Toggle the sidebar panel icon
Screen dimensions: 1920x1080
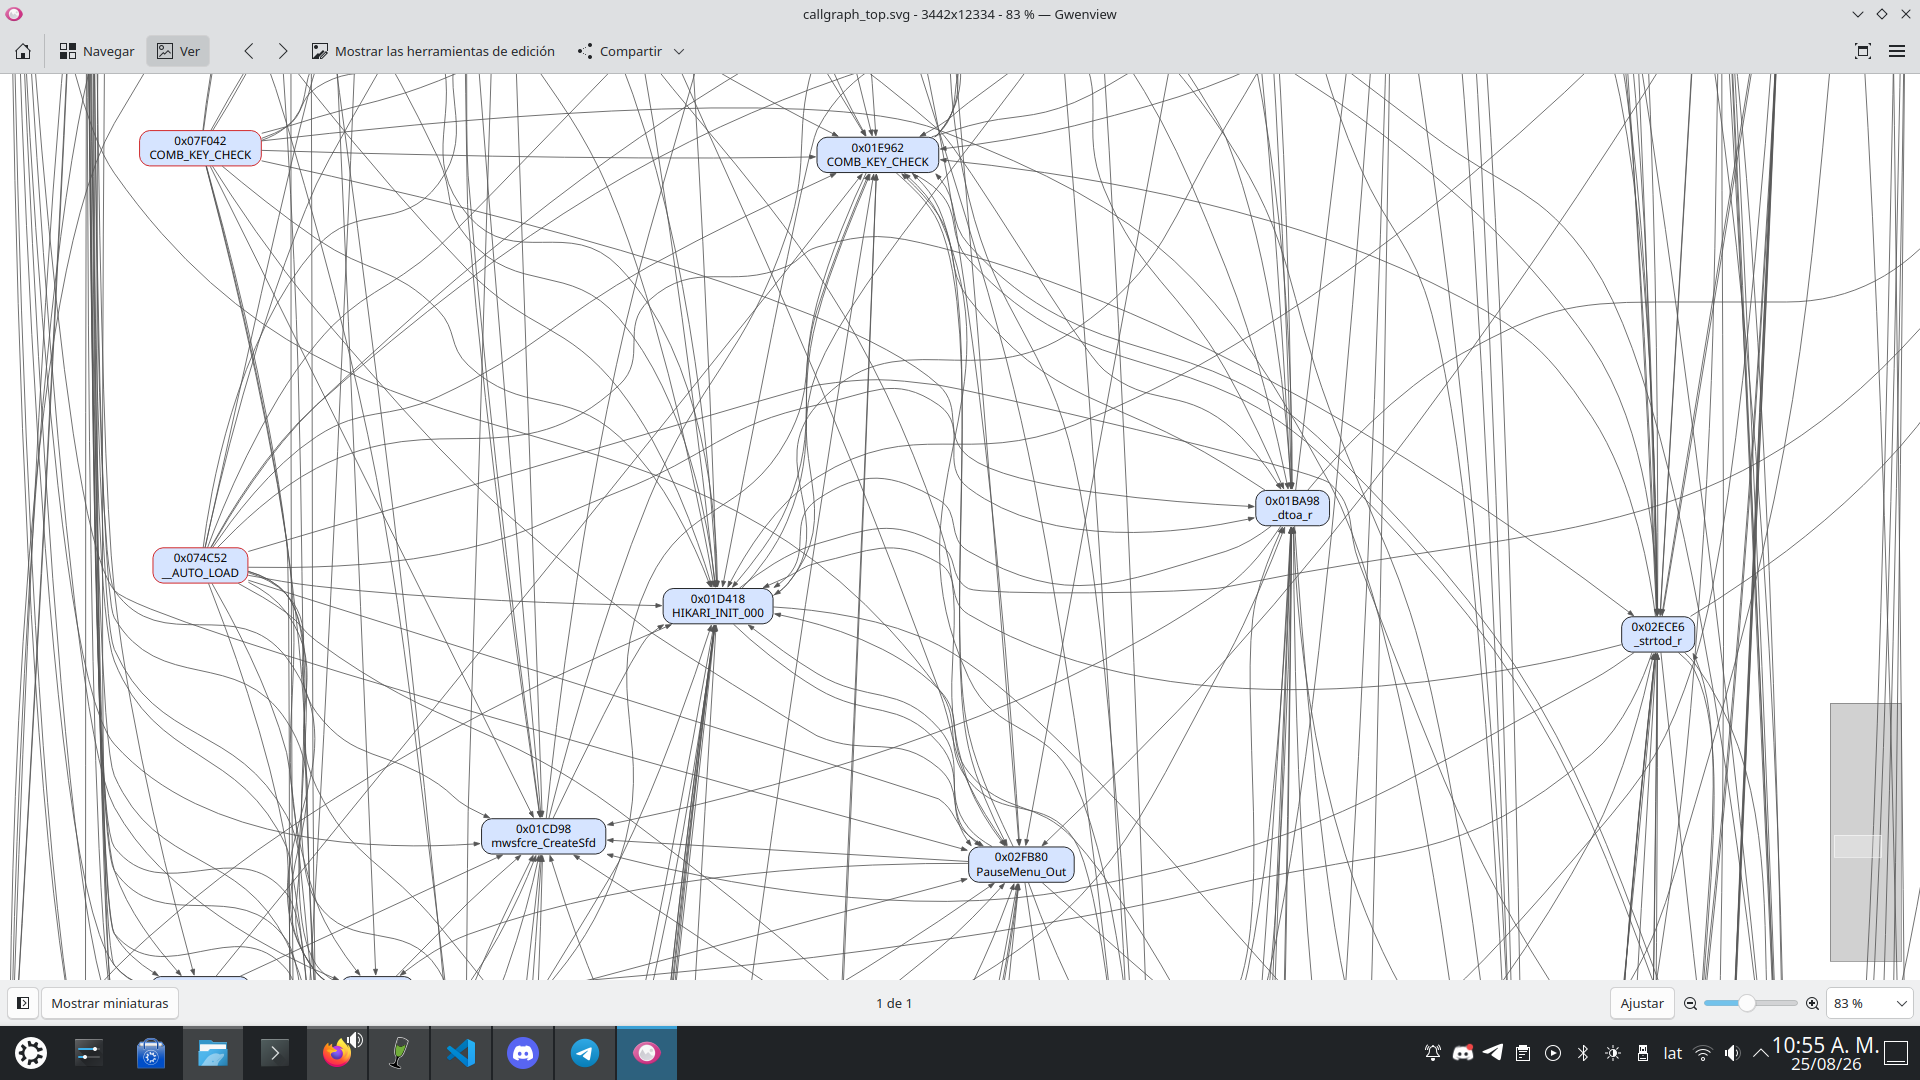point(23,1003)
